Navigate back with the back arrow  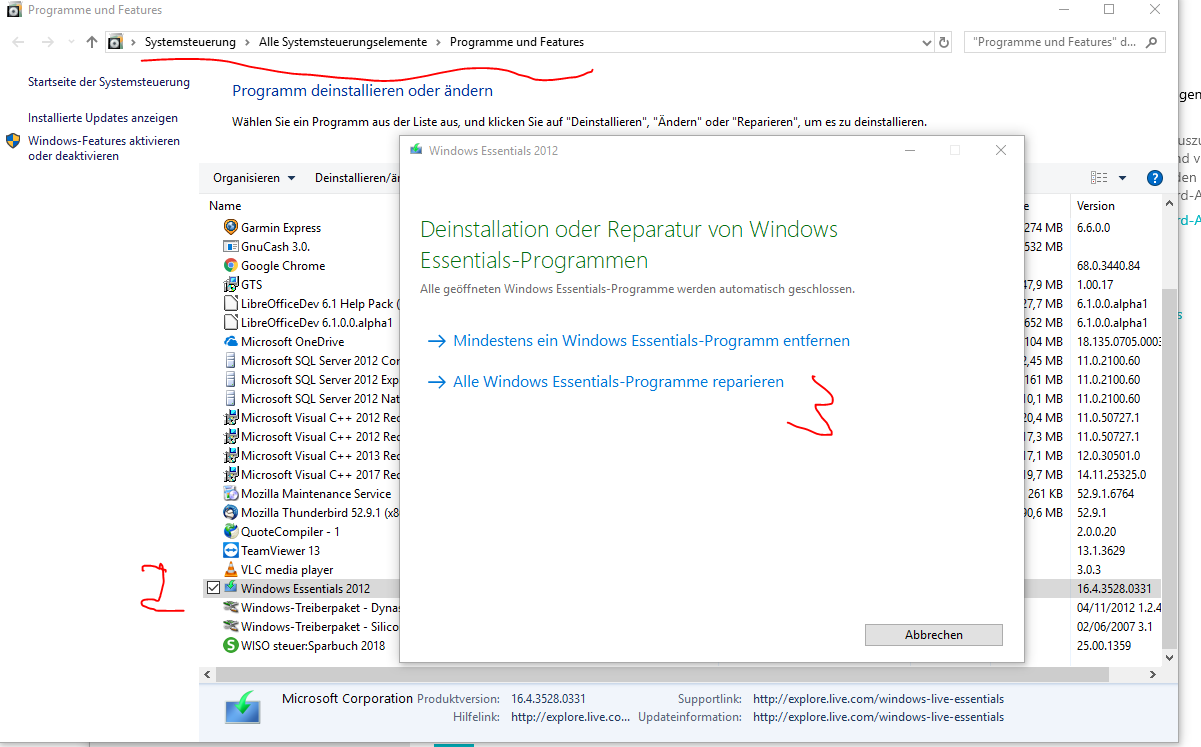pos(18,42)
